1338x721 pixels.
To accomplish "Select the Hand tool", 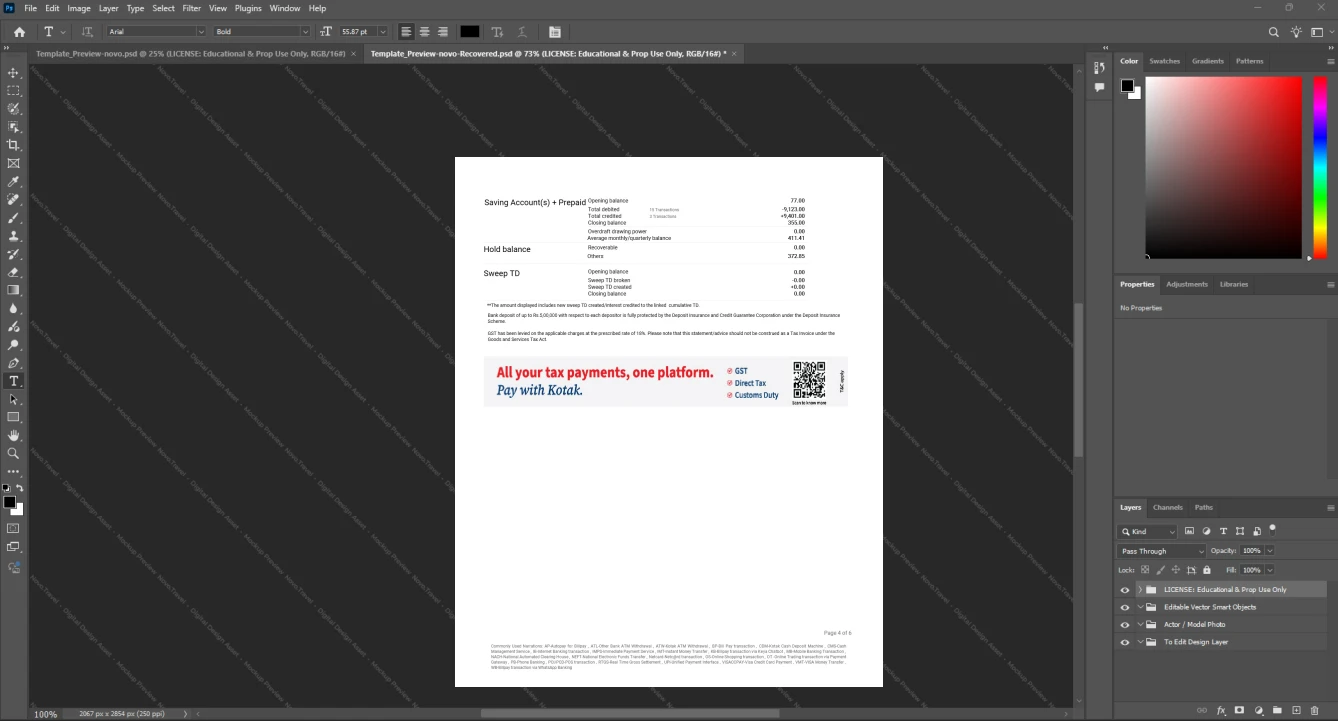I will coord(14,436).
